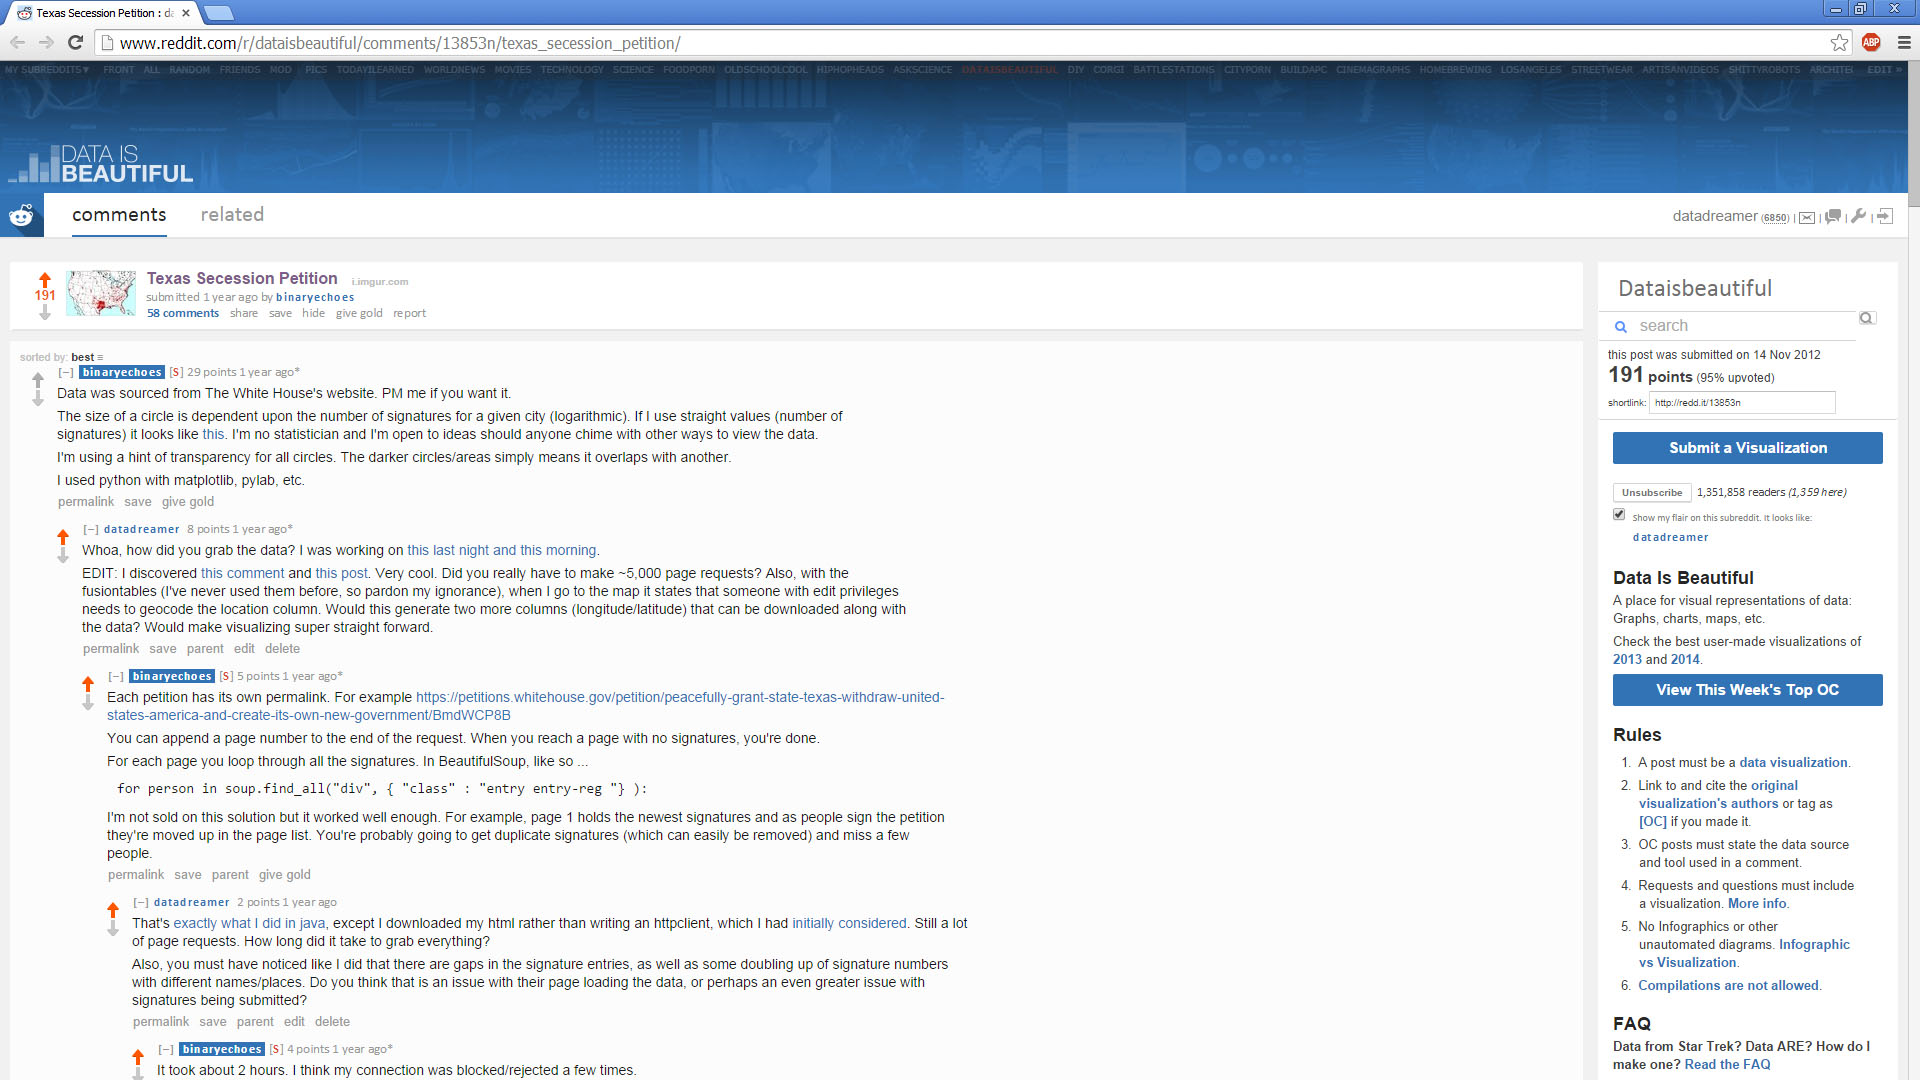Select the comments tab
This screenshot has width=1920, height=1080.
click(119, 215)
